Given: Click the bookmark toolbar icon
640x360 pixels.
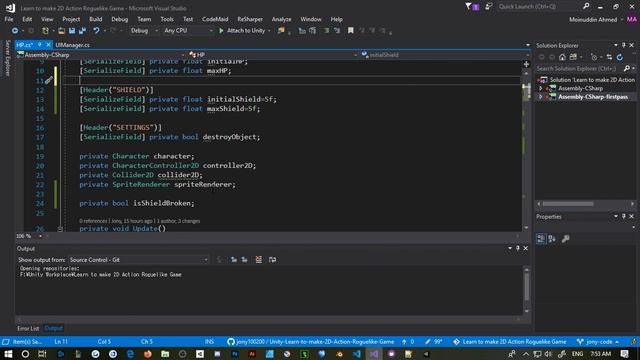Looking at the screenshot, I should [351, 31].
